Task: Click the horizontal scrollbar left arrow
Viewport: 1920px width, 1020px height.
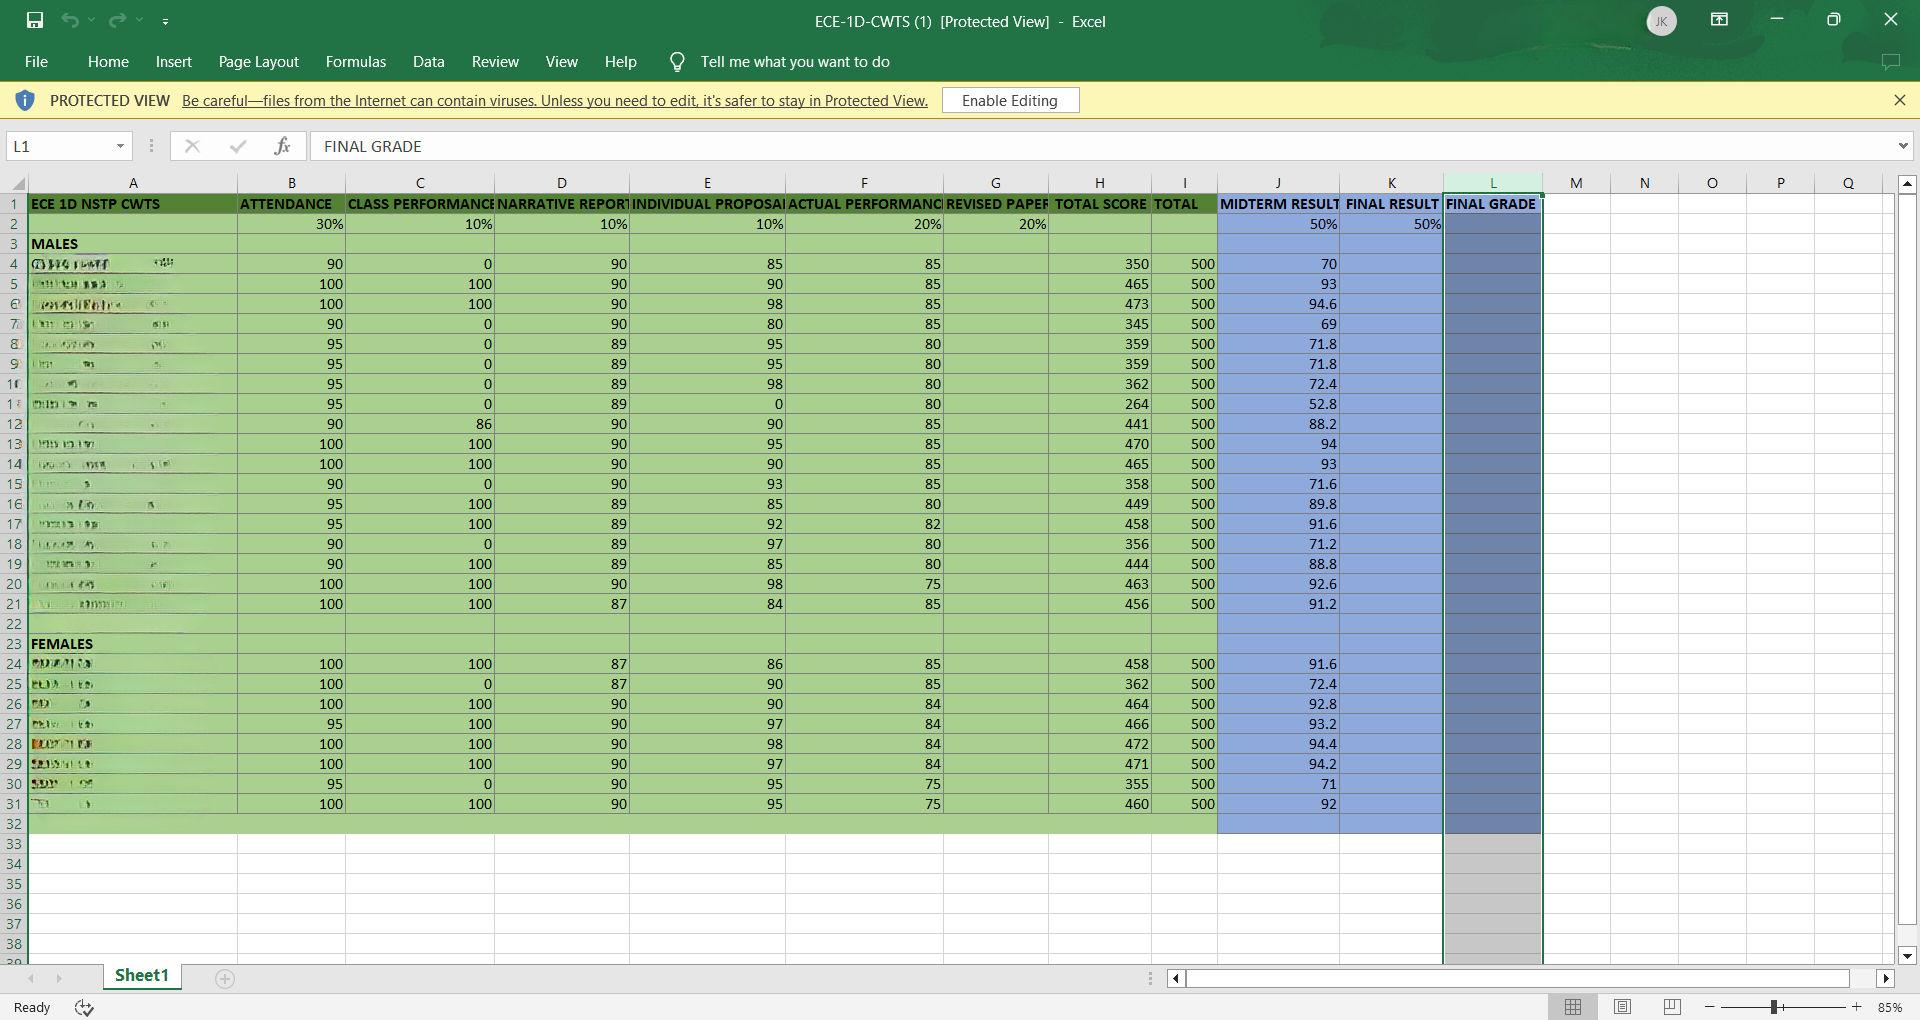Action: 1176,978
